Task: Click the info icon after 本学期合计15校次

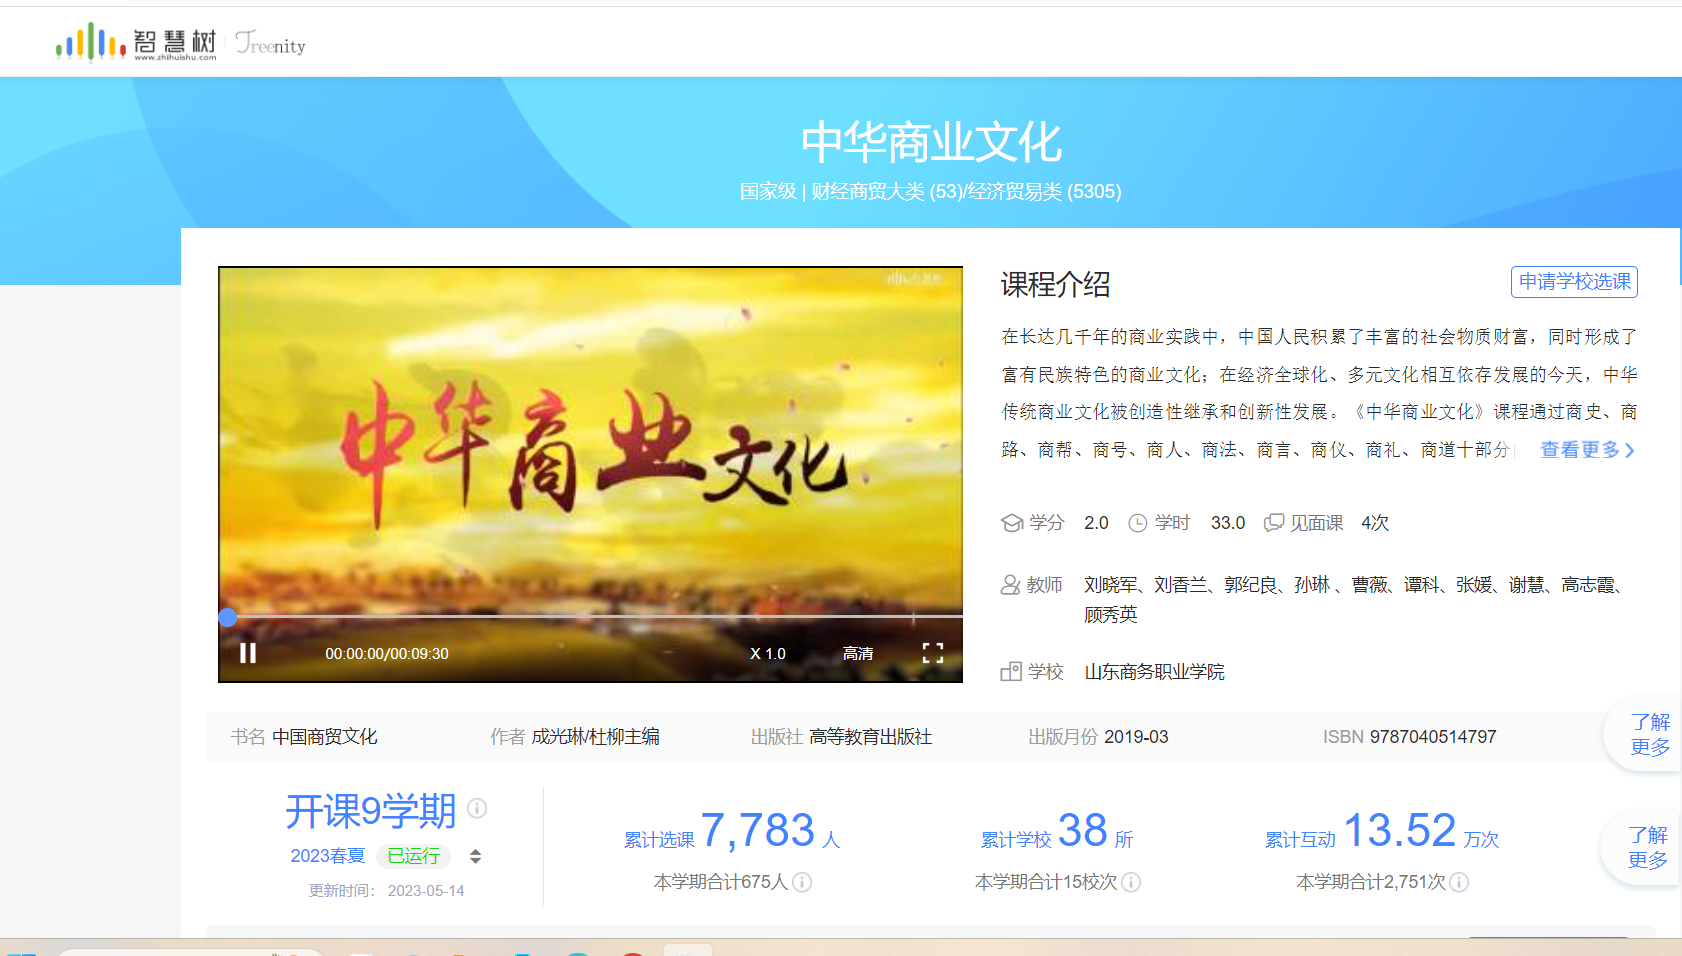Action: (x=1131, y=882)
